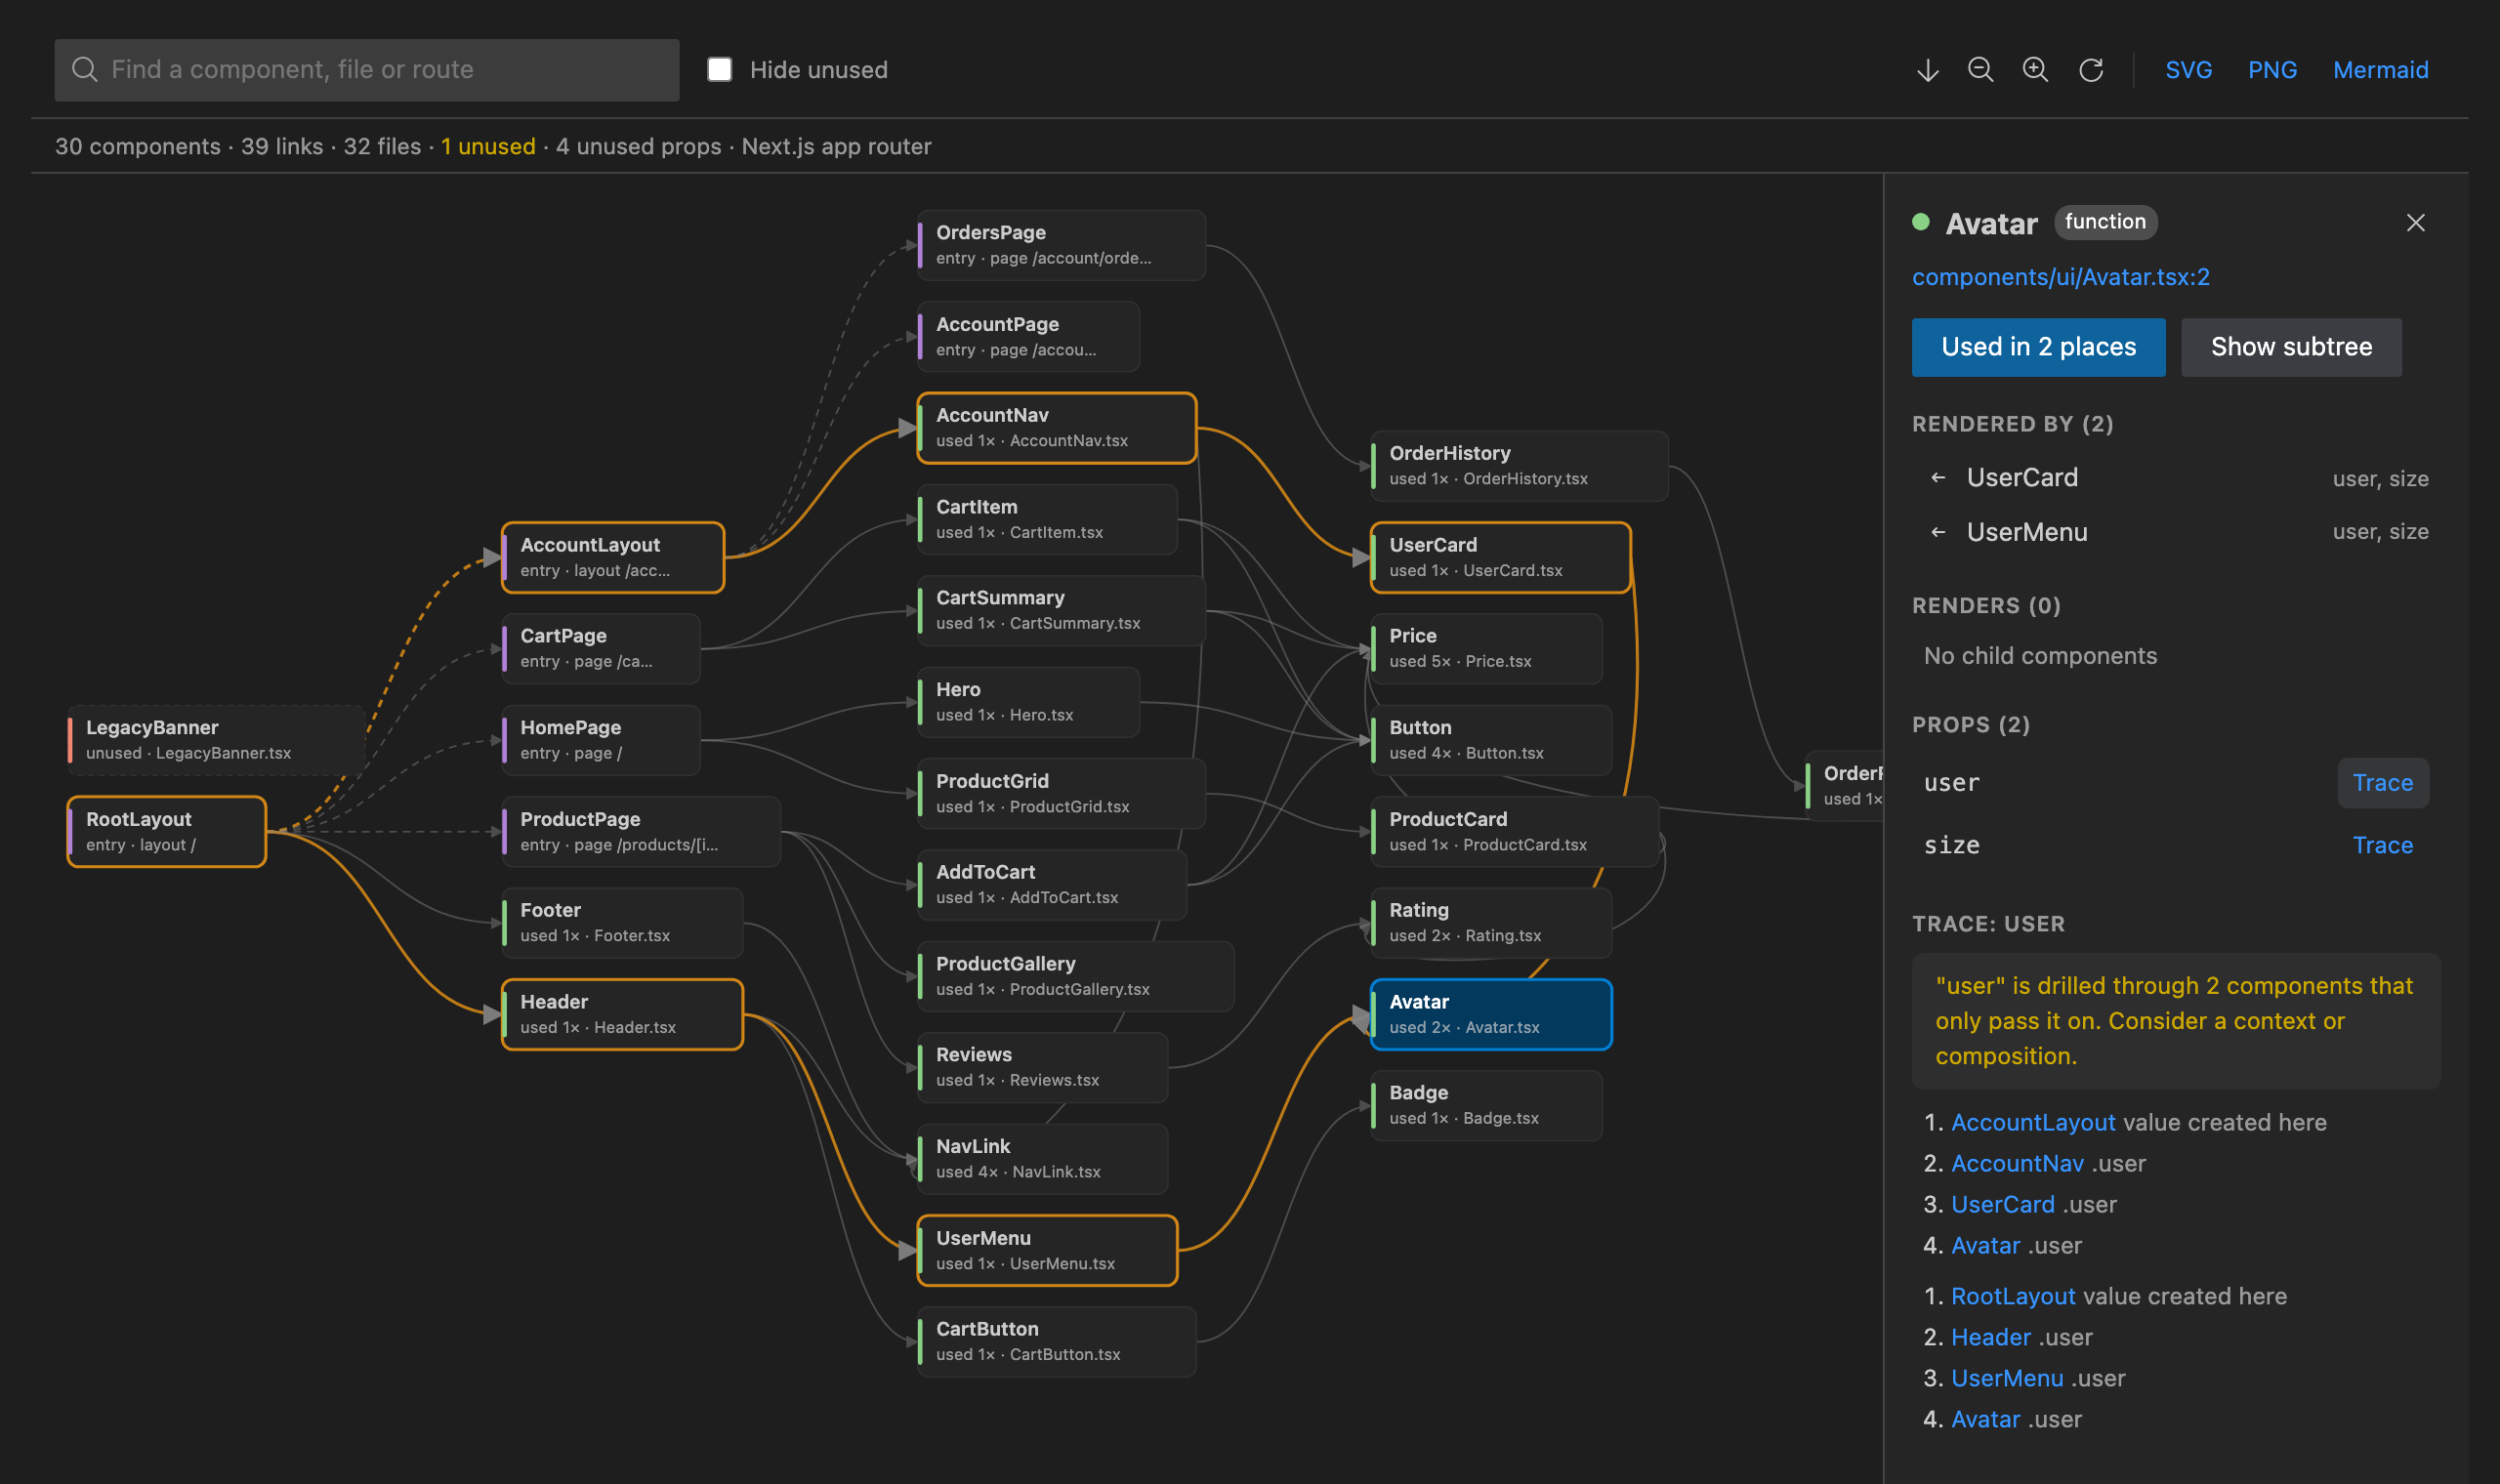
Task: Jump to AccountNav in trace list
Action: click(x=2017, y=1163)
